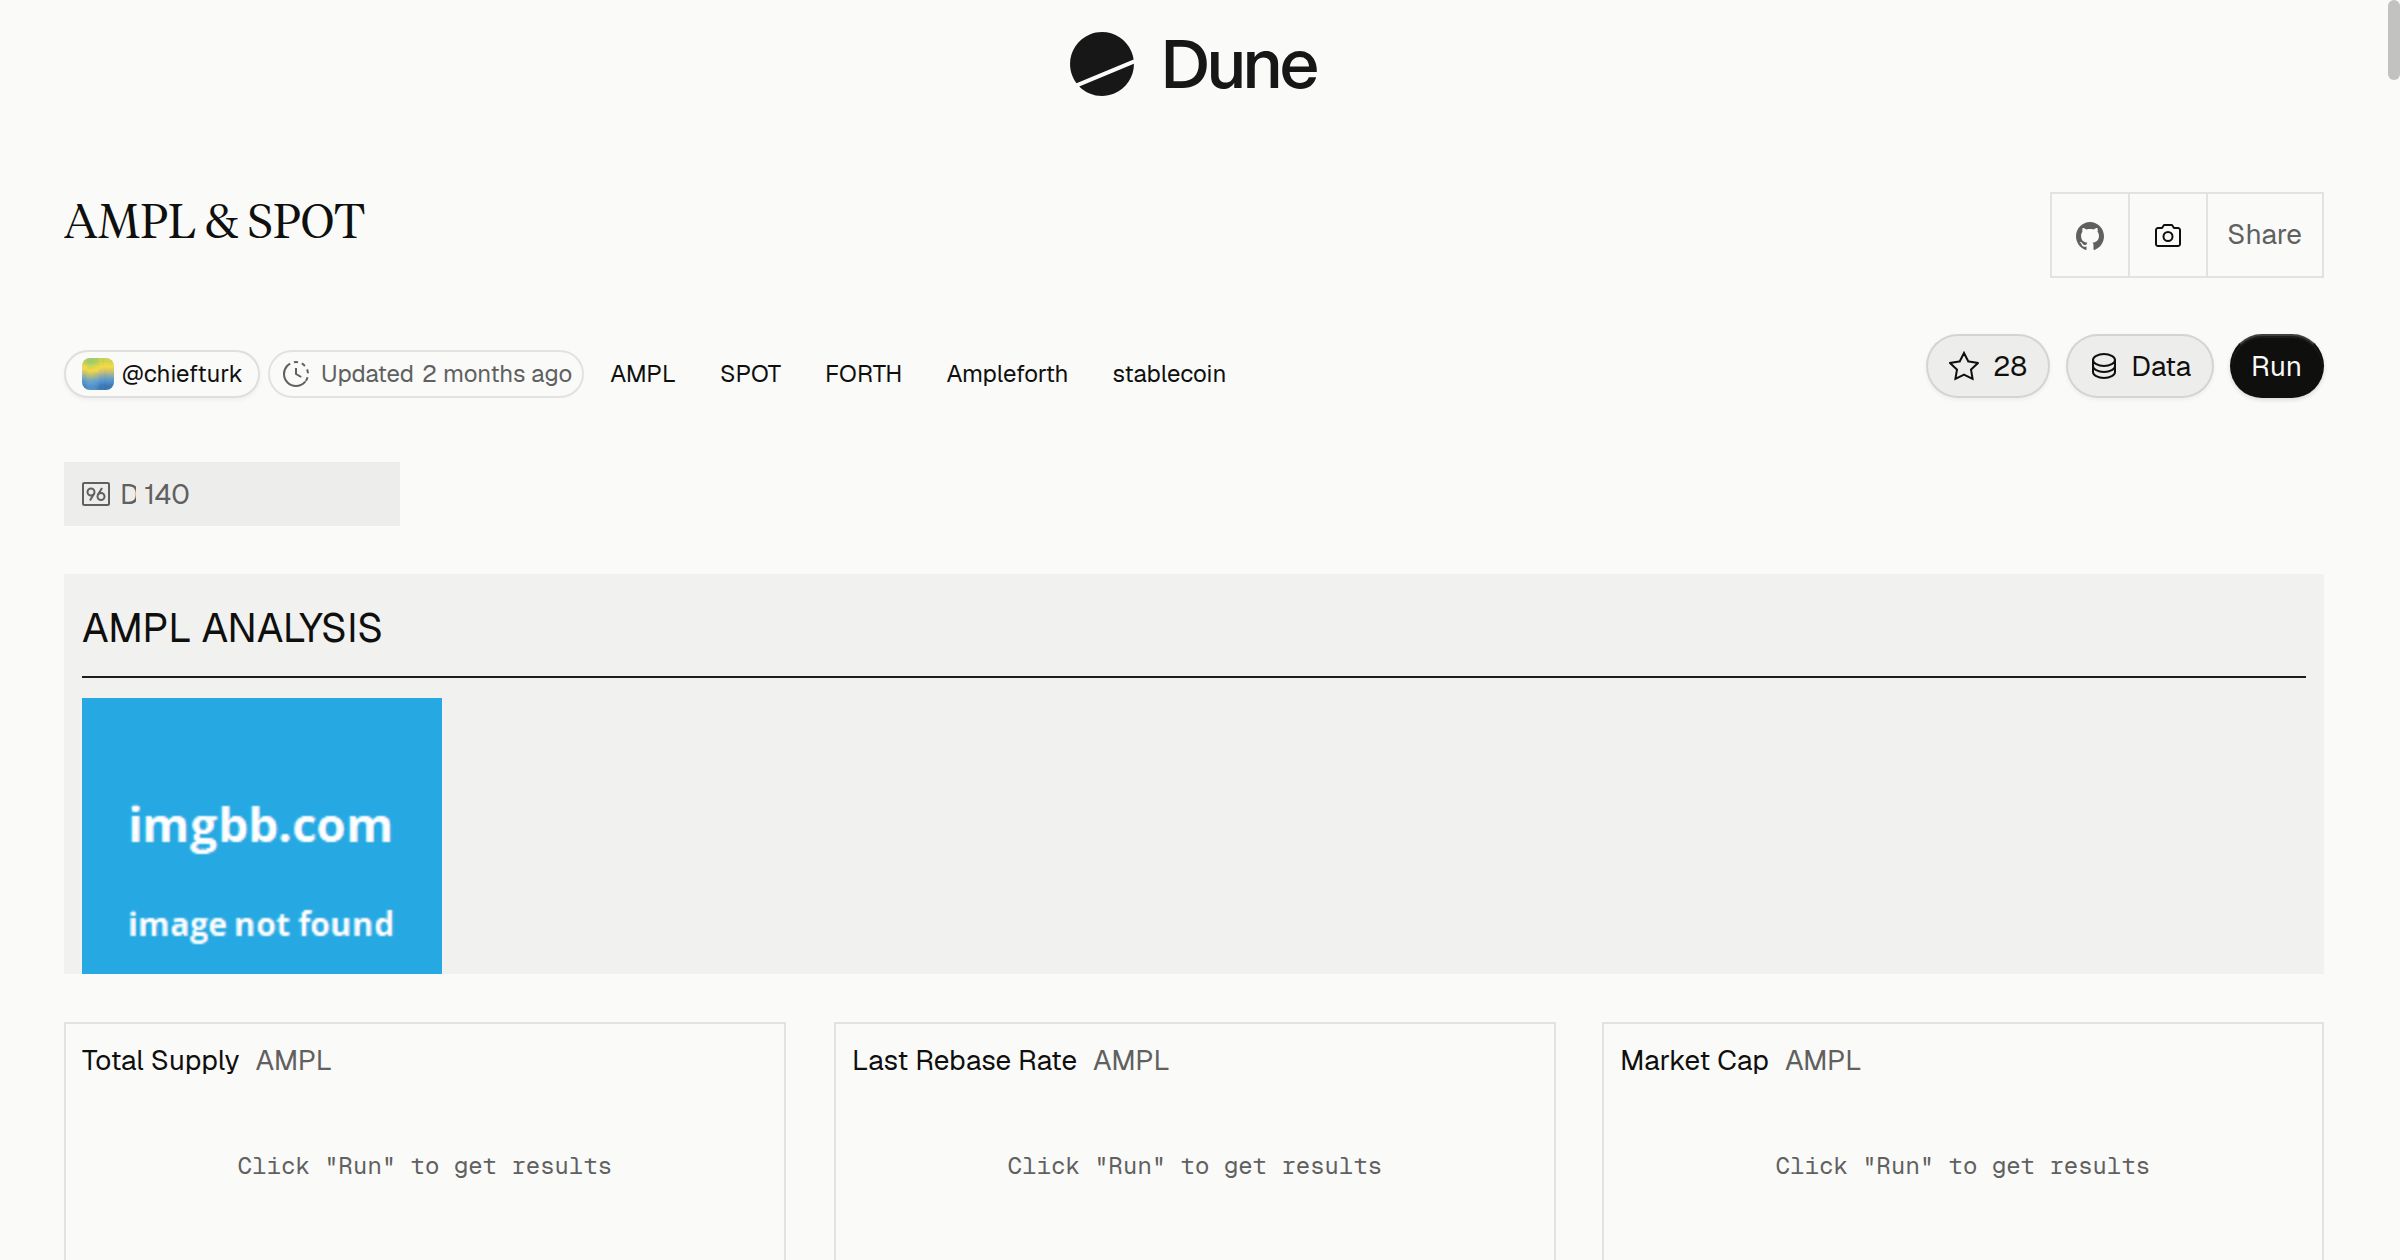Select the stablecoin tag
The image size is (2400, 1260).
[1169, 374]
